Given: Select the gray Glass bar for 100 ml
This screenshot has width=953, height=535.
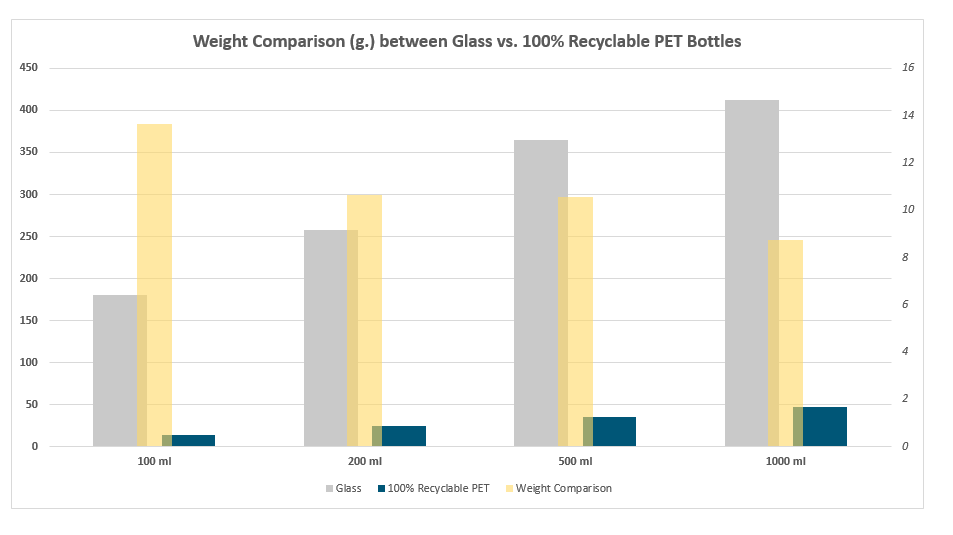Looking at the screenshot, I should coord(114,370).
